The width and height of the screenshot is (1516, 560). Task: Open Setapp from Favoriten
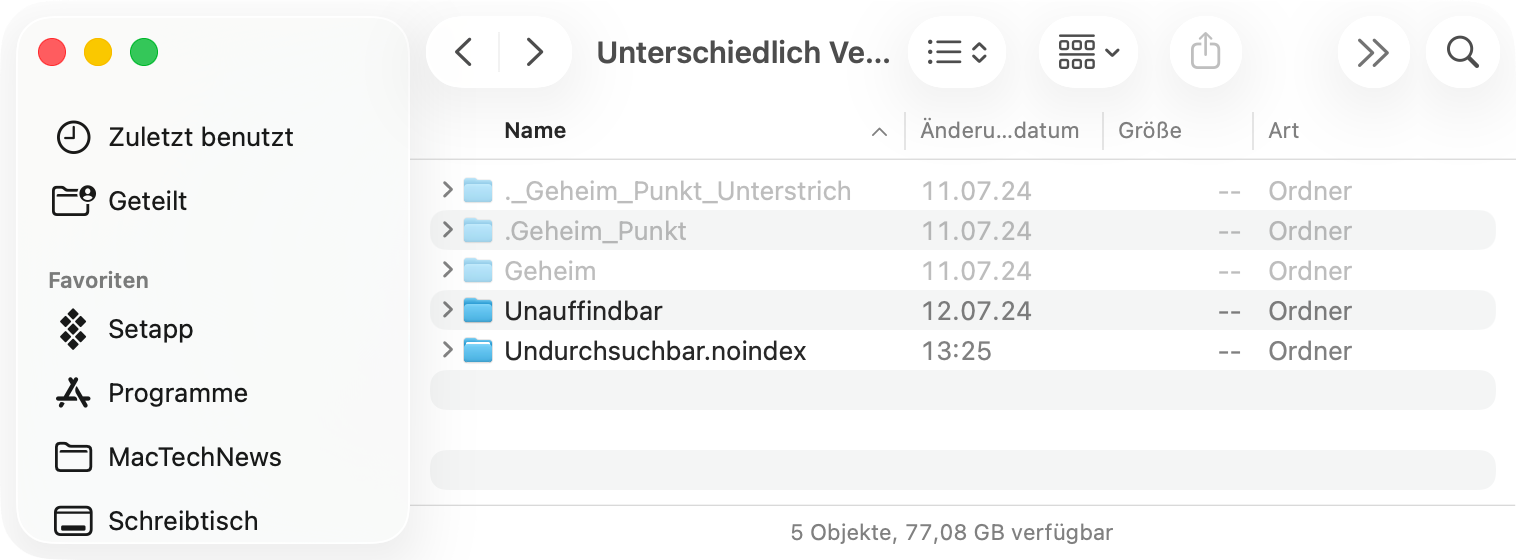[x=150, y=329]
